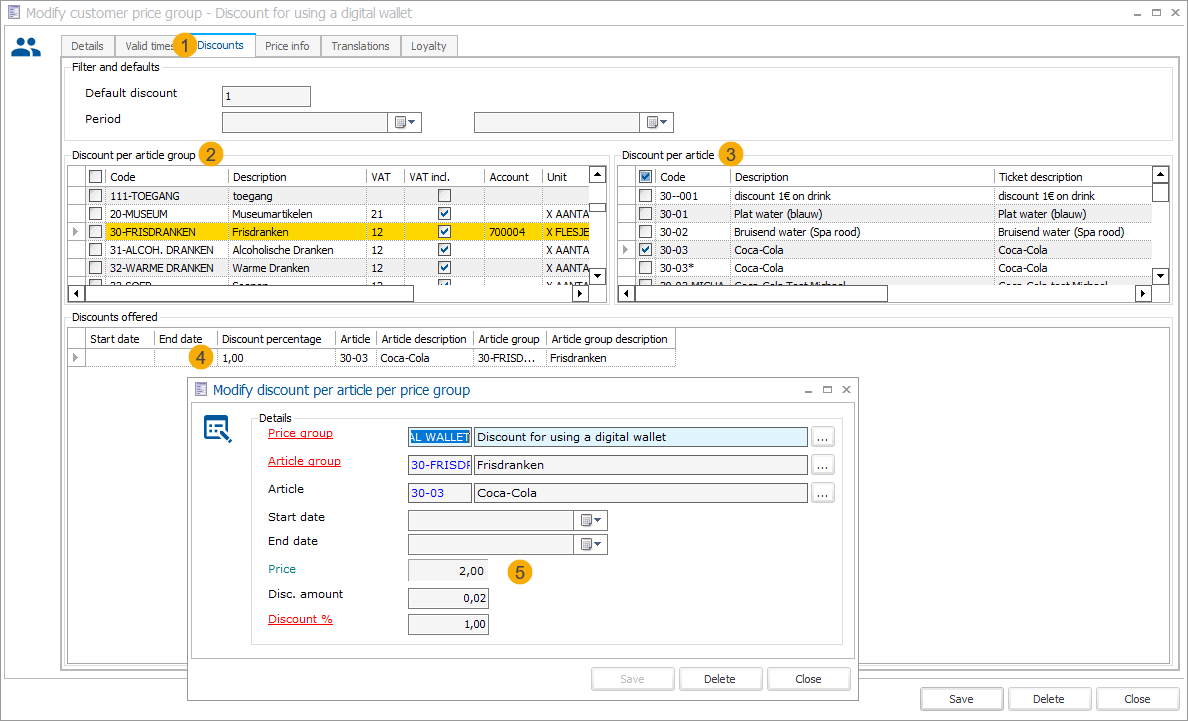
Task: Check the 20-MUSEUM article group checkbox
Action: [95, 214]
